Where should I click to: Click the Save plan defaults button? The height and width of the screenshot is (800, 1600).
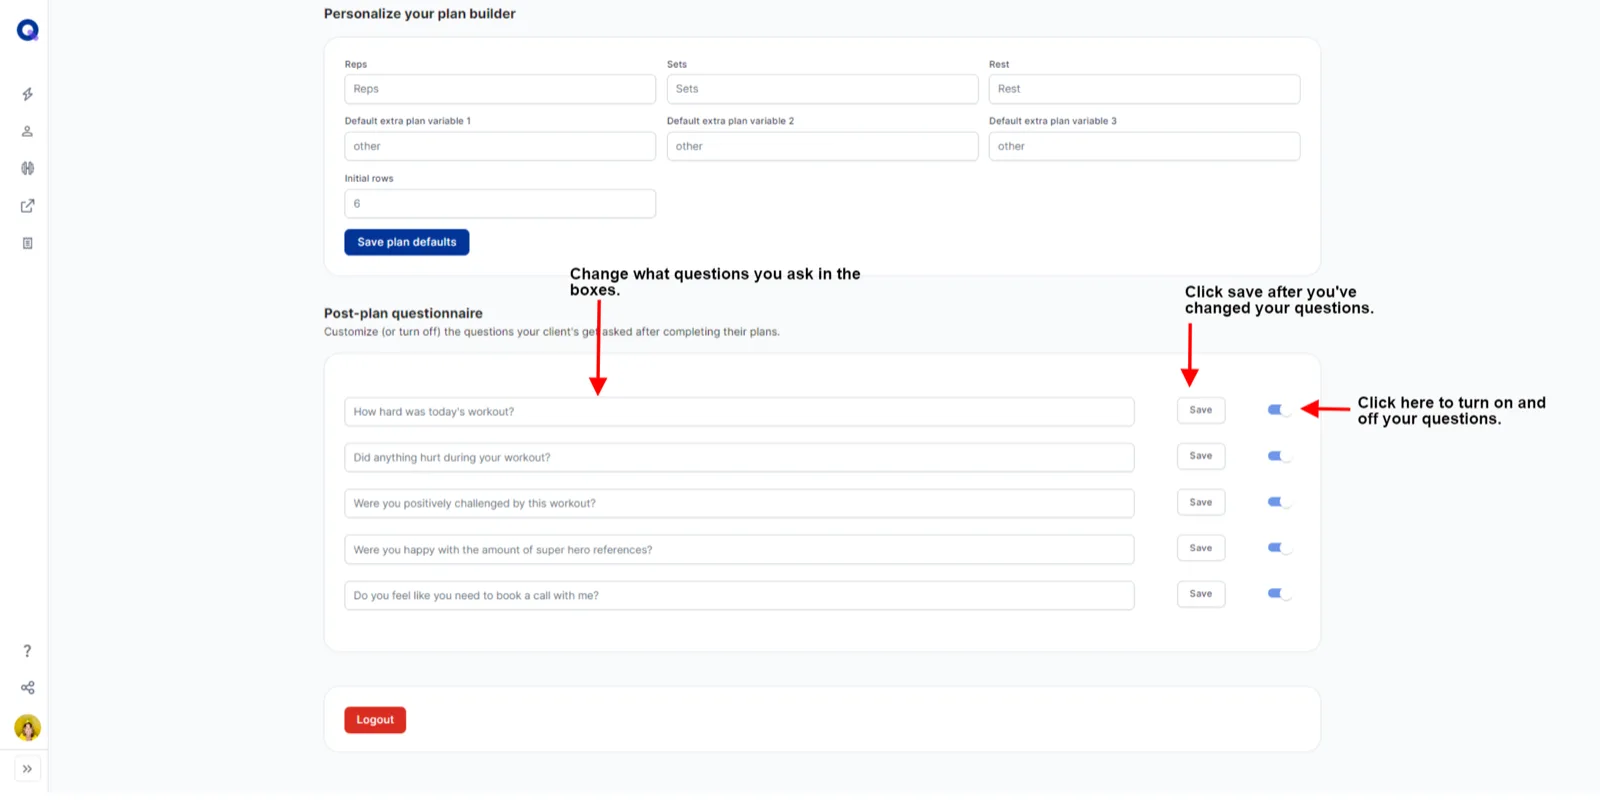(x=407, y=242)
